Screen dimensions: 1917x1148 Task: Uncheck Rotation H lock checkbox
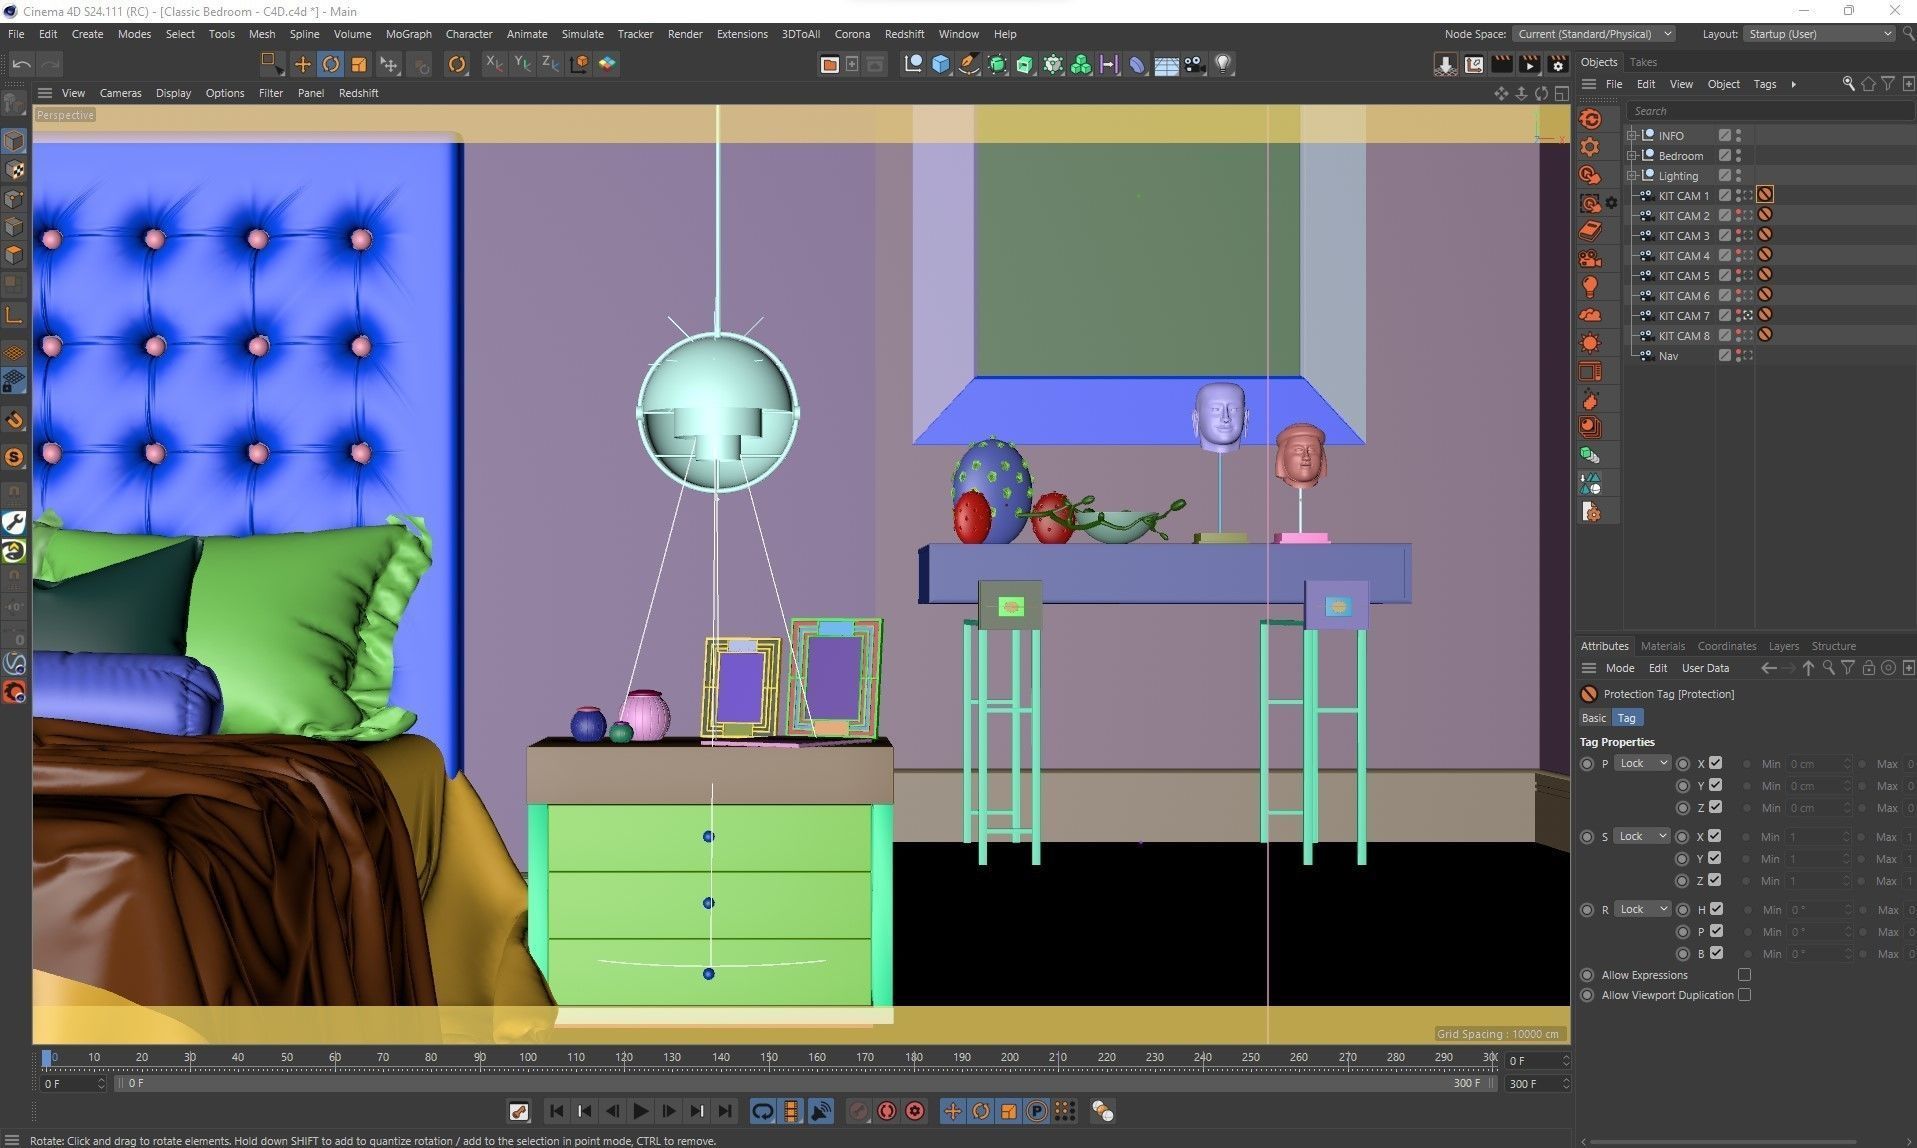(1717, 909)
